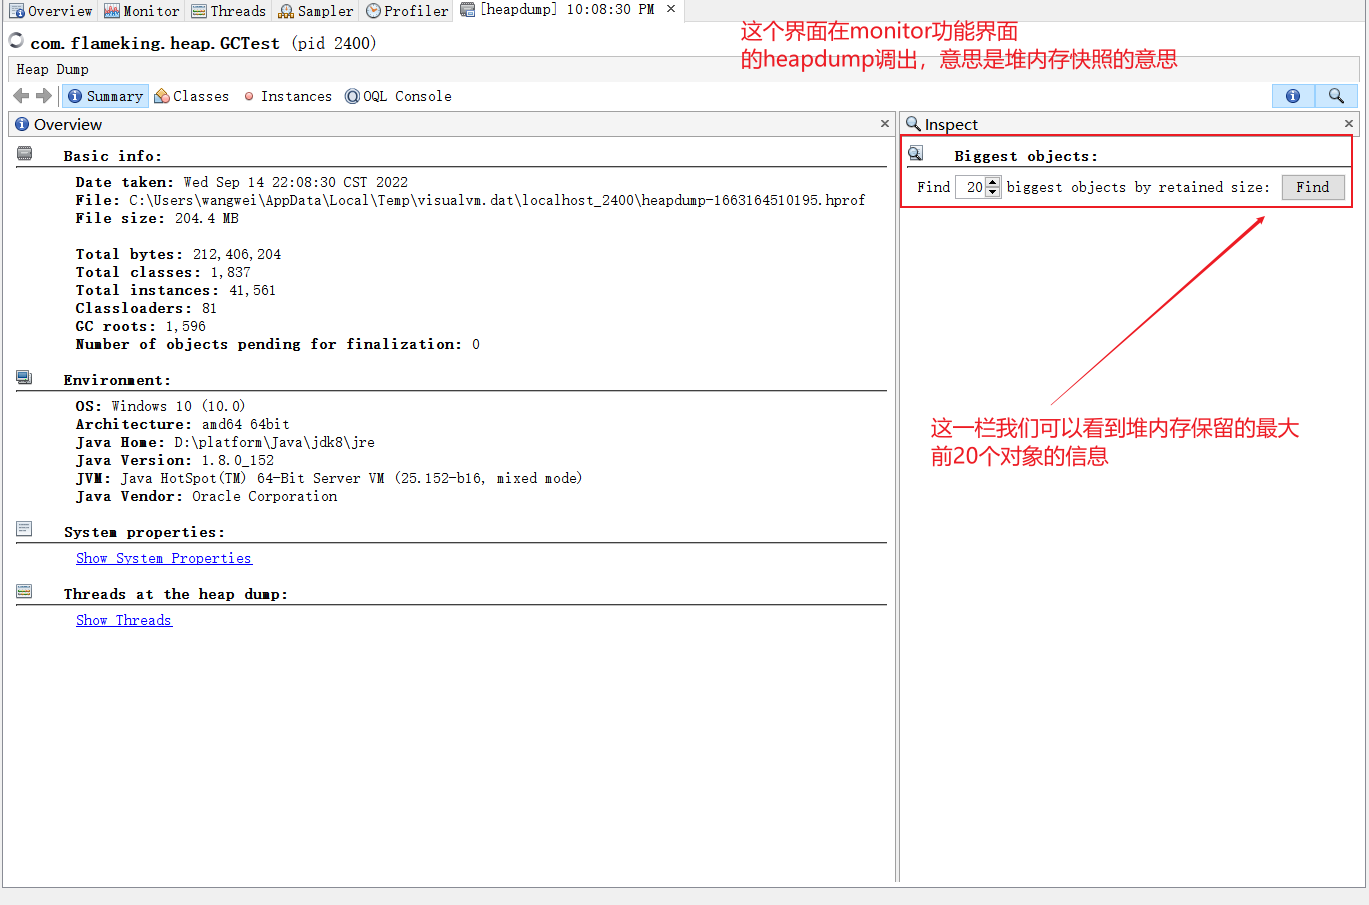Viewport: 1369px width, 905px height.
Task: Select the Summary view
Action: click(x=104, y=96)
